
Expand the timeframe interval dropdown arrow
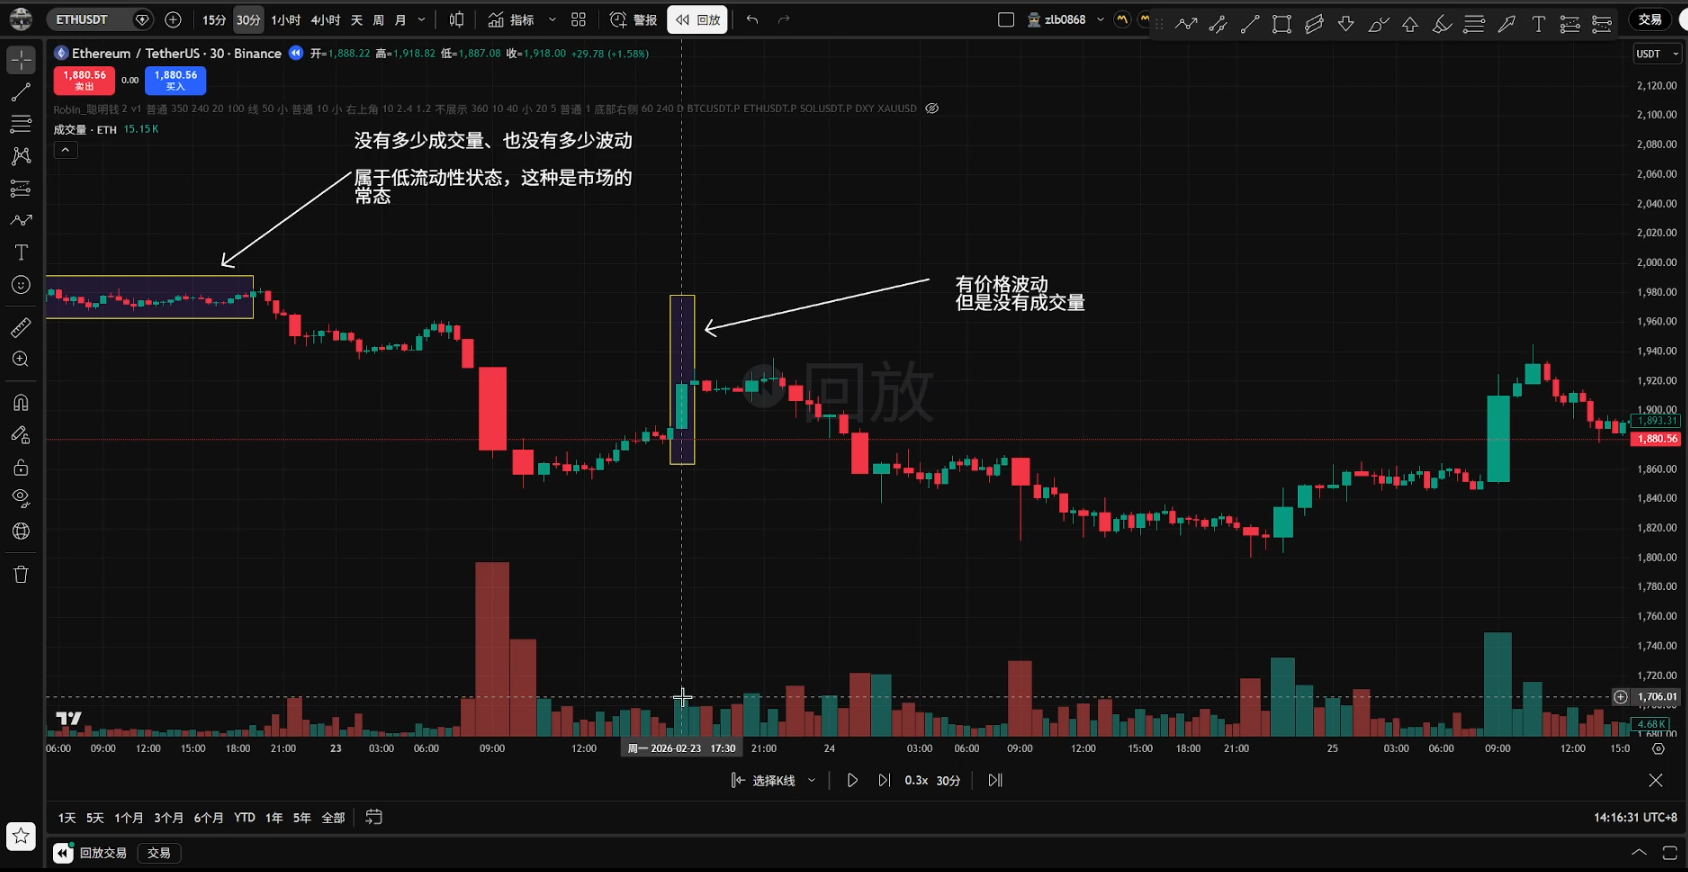[x=421, y=20]
